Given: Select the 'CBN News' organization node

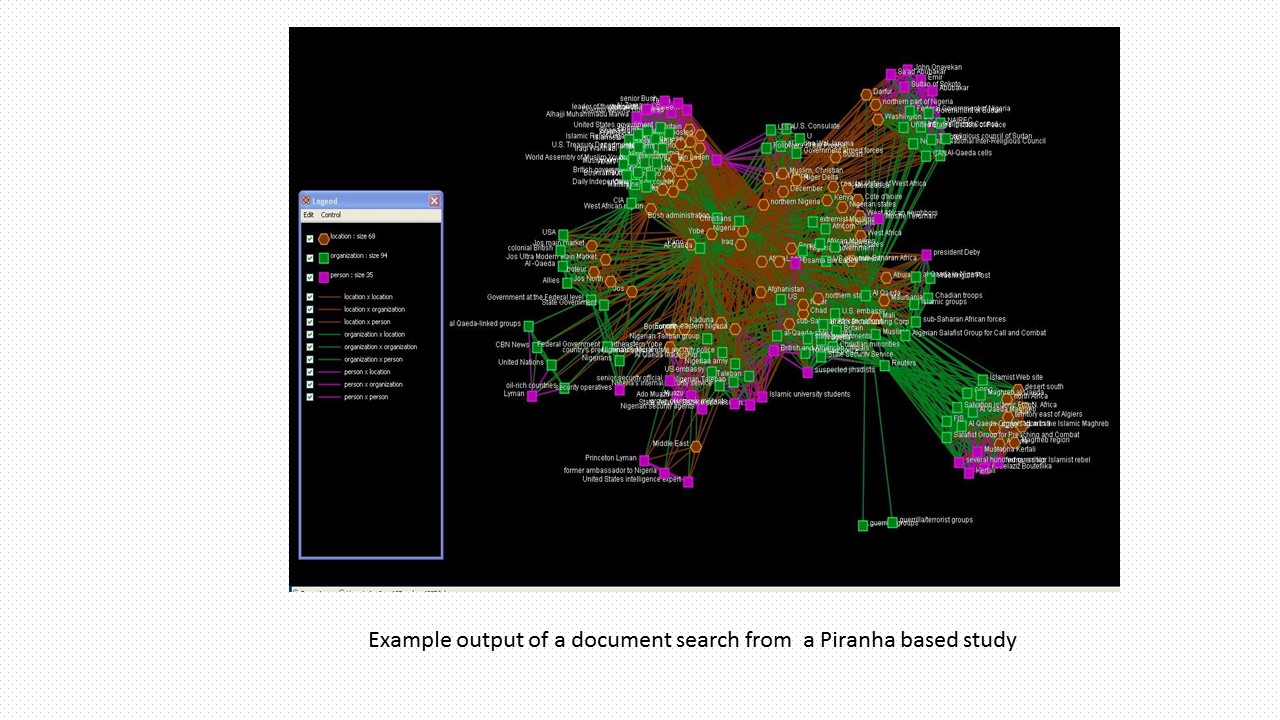Looking at the screenshot, I should [538, 346].
